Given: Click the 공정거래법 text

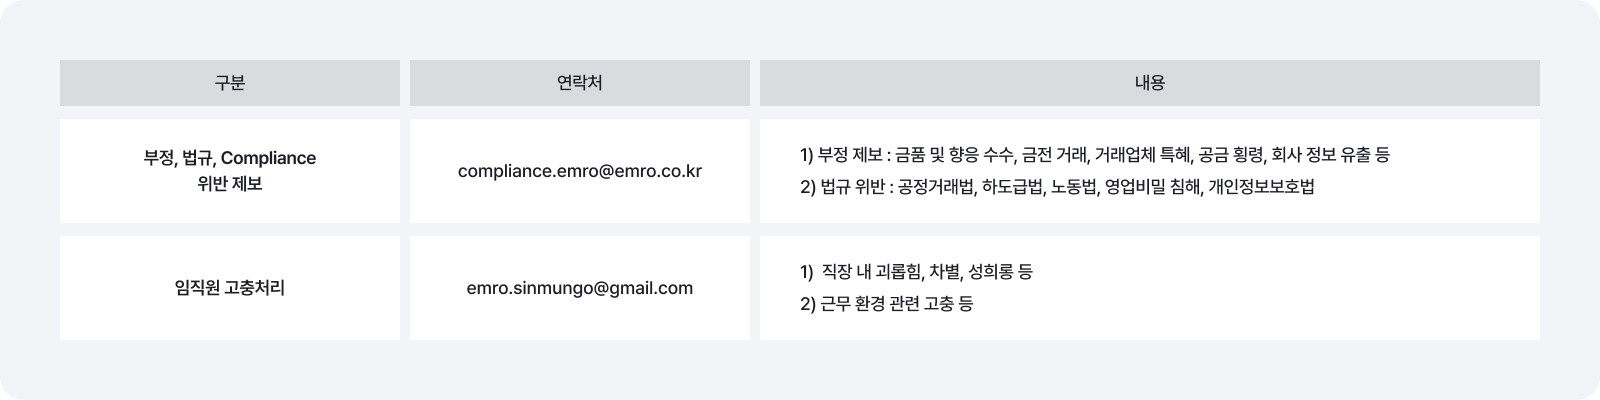Looking at the screenshot, I should 935,187.
